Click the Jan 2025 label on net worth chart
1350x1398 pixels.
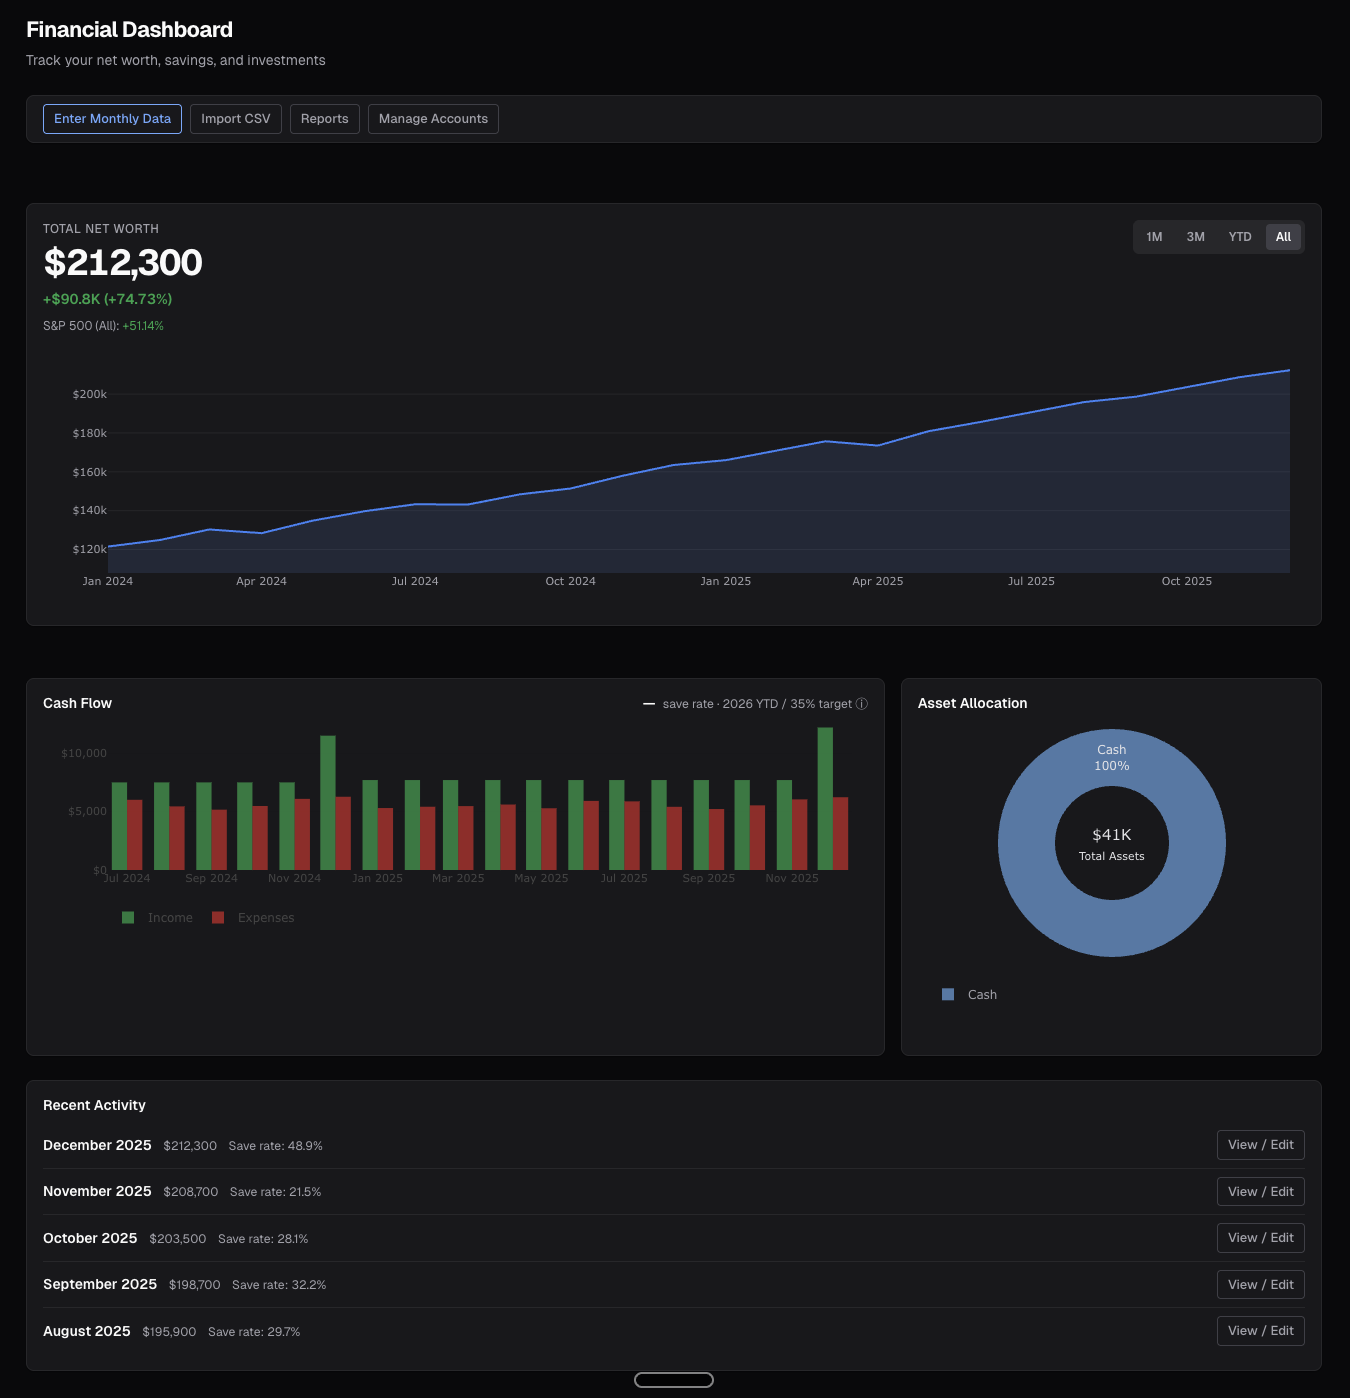coord(726,581)
